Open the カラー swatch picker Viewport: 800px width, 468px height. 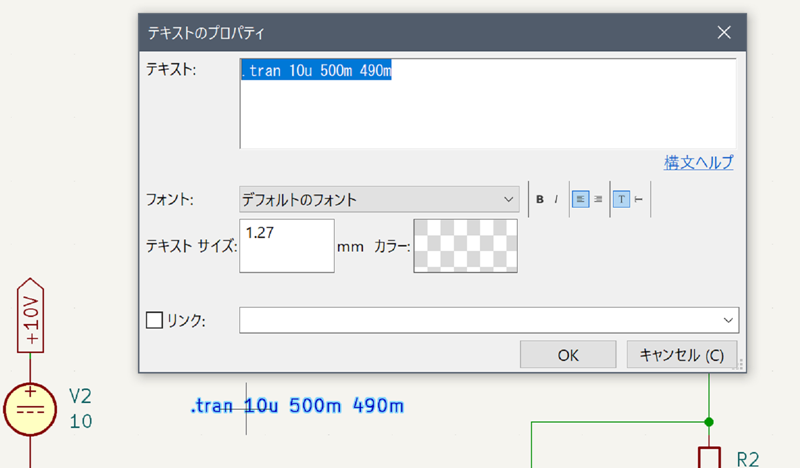(465, 246)
